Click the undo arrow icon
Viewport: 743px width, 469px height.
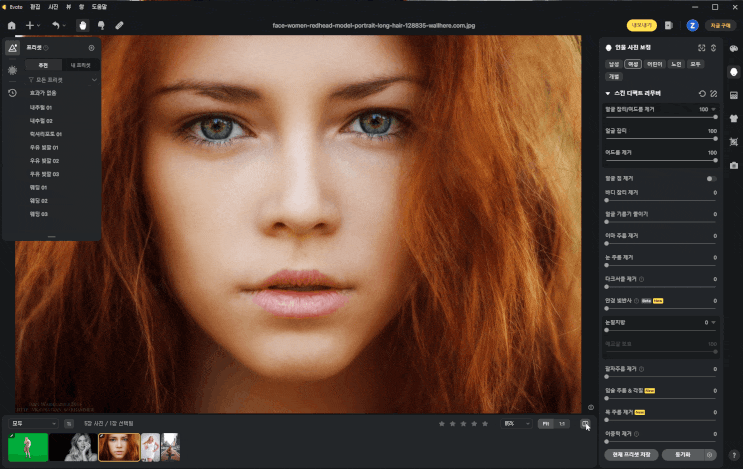click(55, 26)
